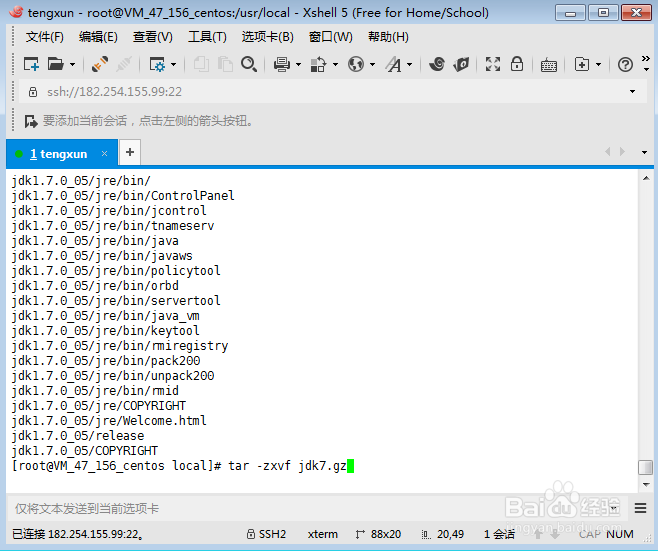Screen dimensions: 658x551
Task: Expand the Properties dropdown arrow
Action: pyautogui.click(x=173, y=65)
